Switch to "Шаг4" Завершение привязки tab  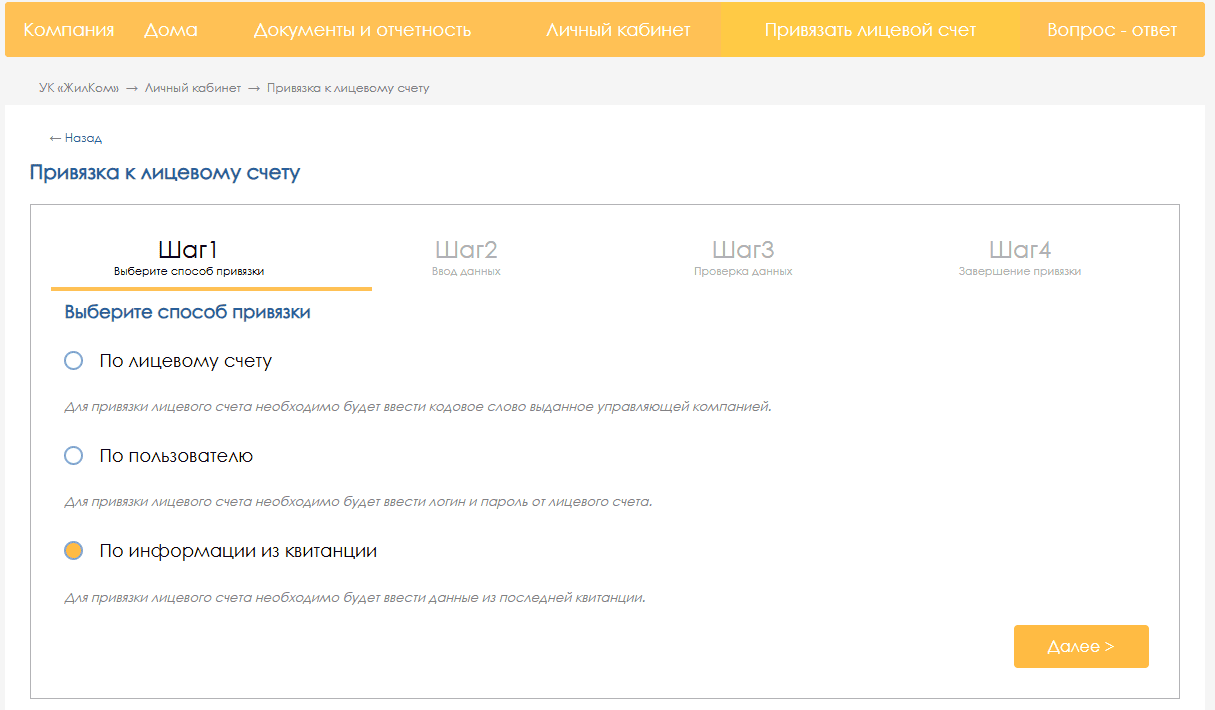point(1020,258)
